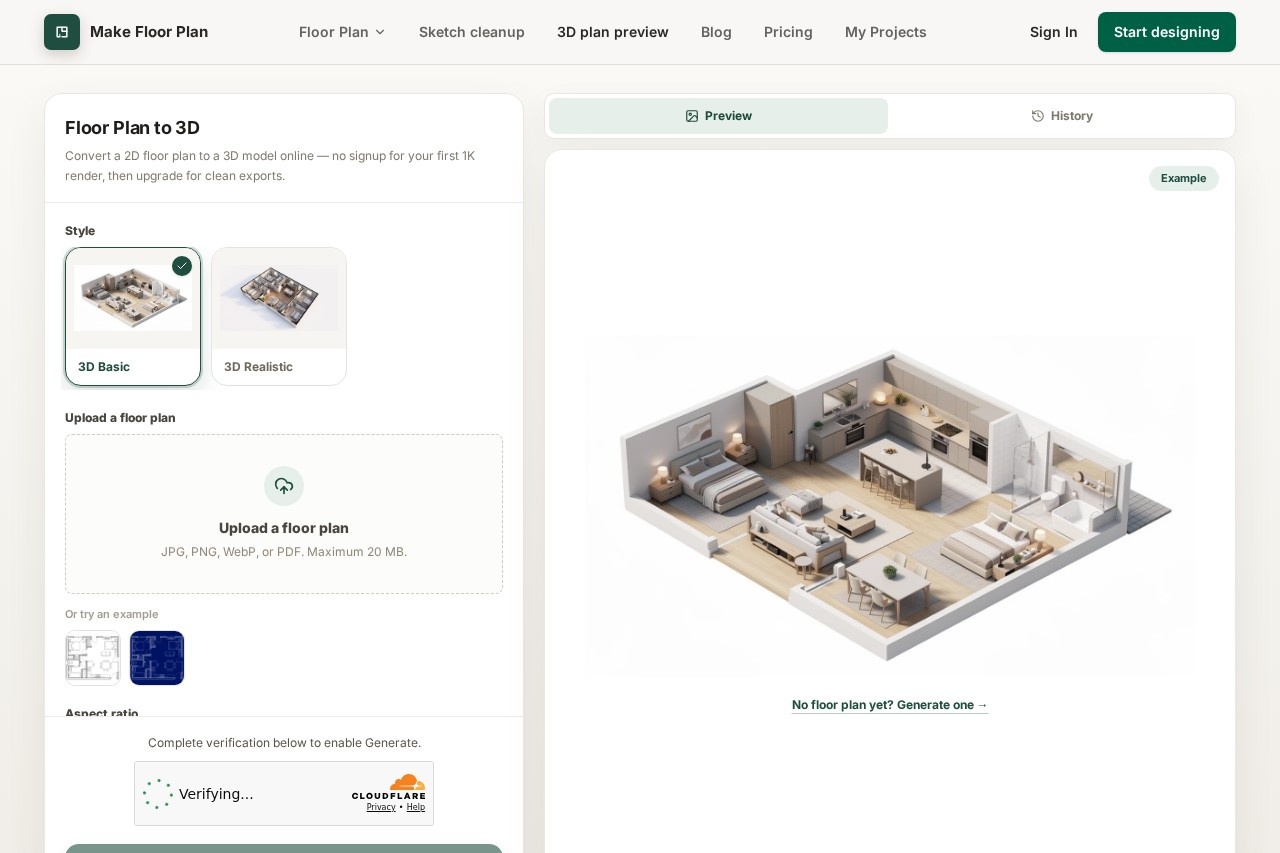Select the 3D Realistic style card
This screenshot has width=1280, height=853.
[x=279, y=317]
